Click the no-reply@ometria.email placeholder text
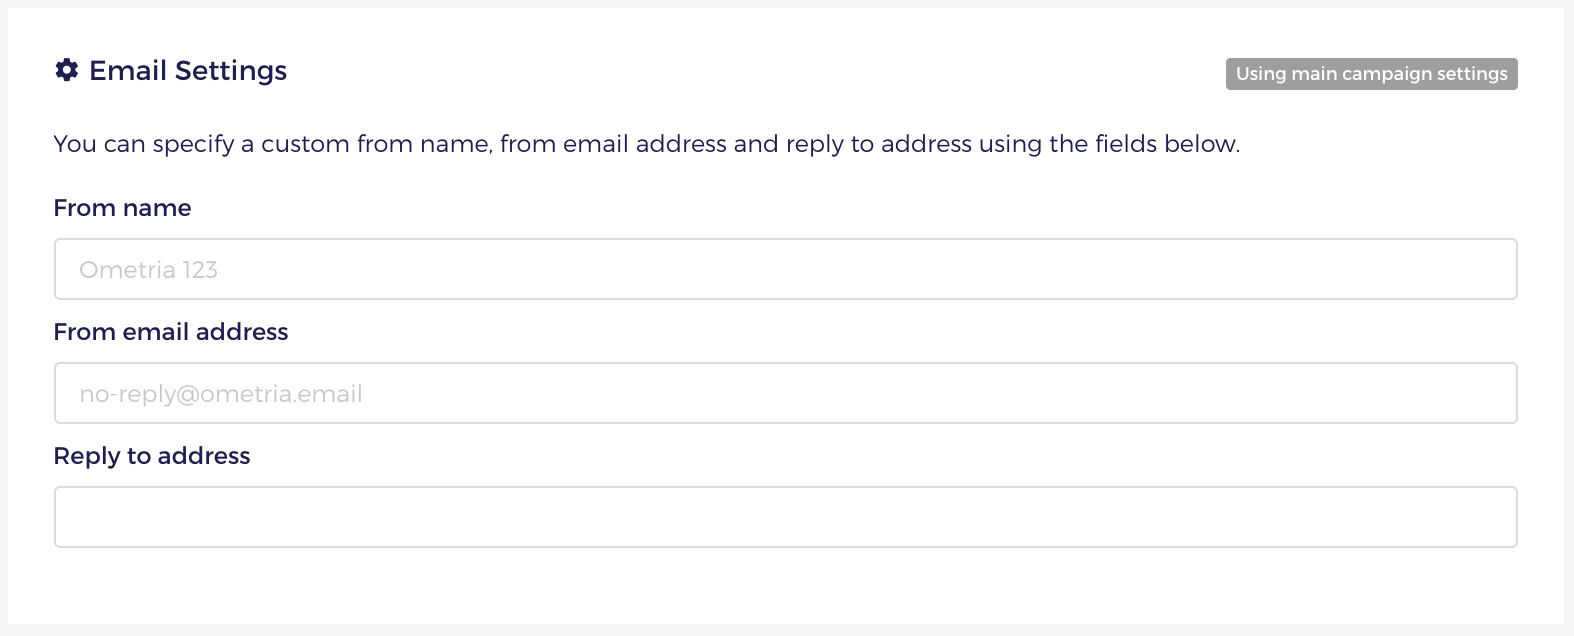 pyautogui.click(x=221, y=394)
